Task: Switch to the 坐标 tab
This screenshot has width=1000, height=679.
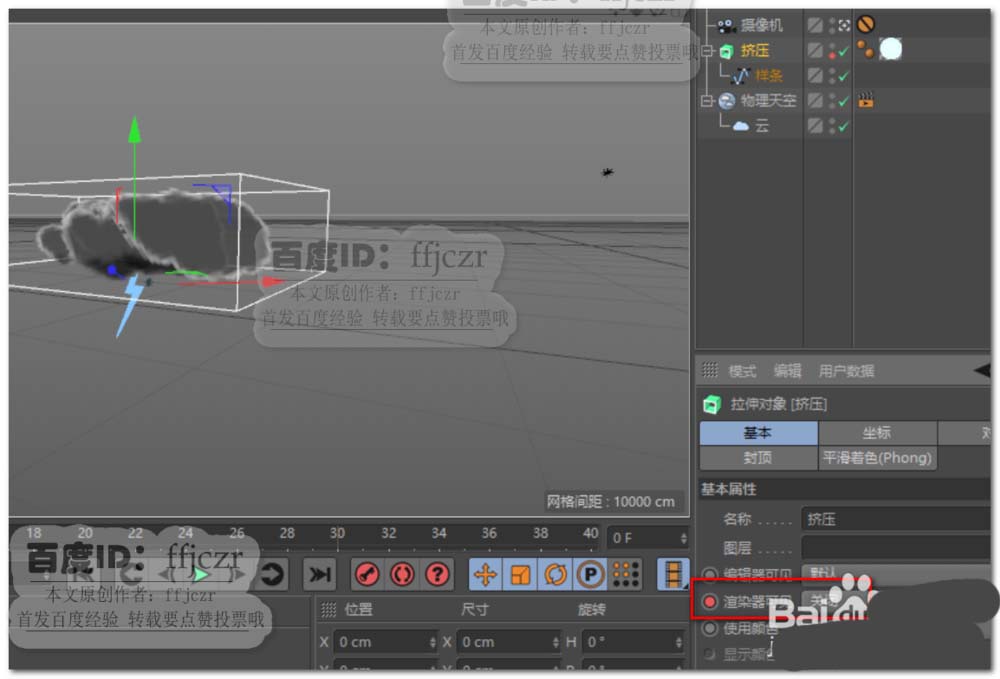Action: [x=878, y=433]
